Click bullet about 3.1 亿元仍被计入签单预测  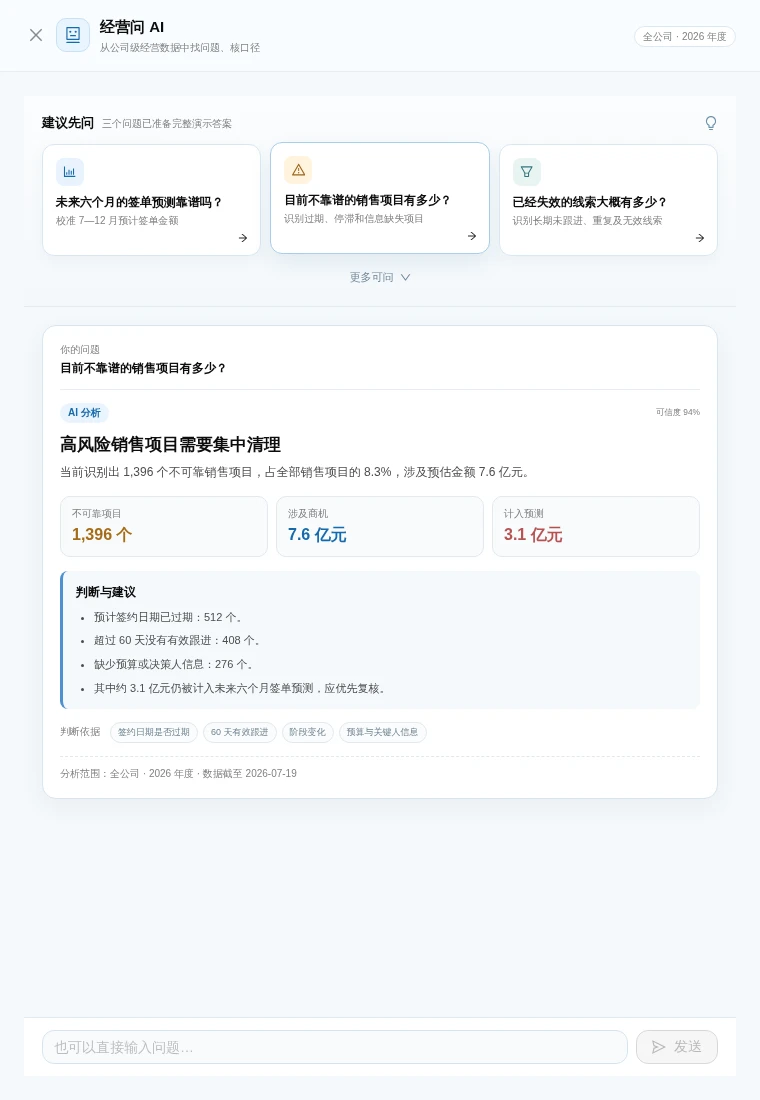coord(240,688)
